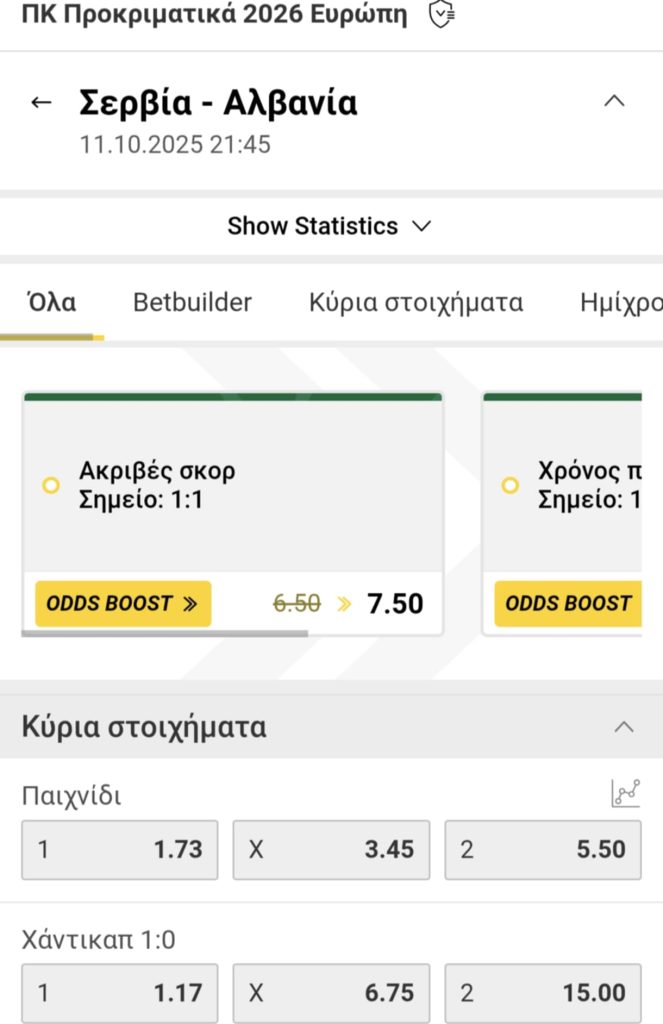This screenshot has height=1024, width=663.
Task: Select the radio circle on the Χρόνος card
Action: click(x=510, y=485)
